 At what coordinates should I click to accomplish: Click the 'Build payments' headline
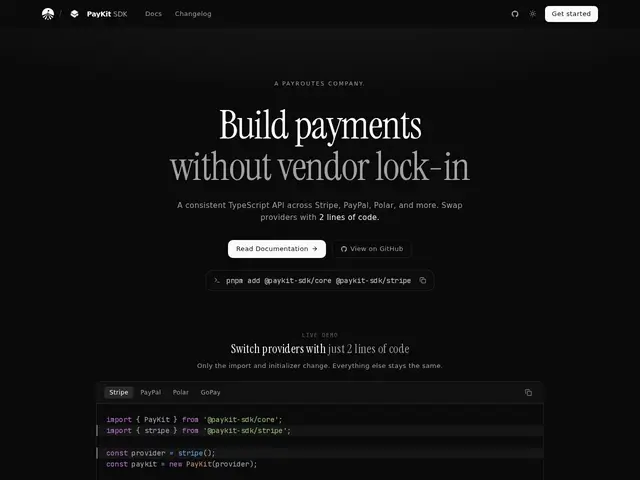pos(320,125)
